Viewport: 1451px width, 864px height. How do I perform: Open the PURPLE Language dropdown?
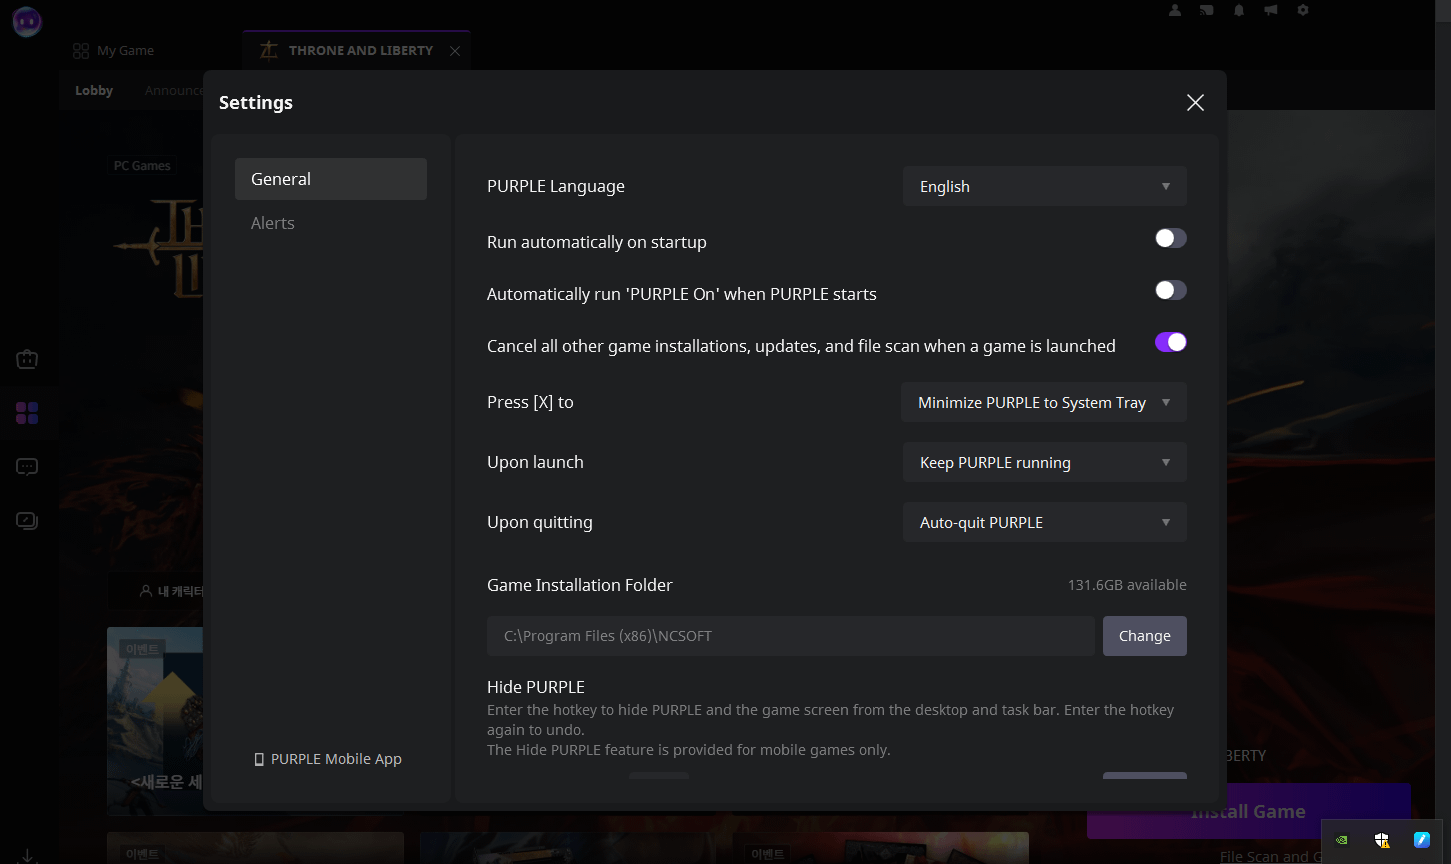click(x=1045, y=186)
